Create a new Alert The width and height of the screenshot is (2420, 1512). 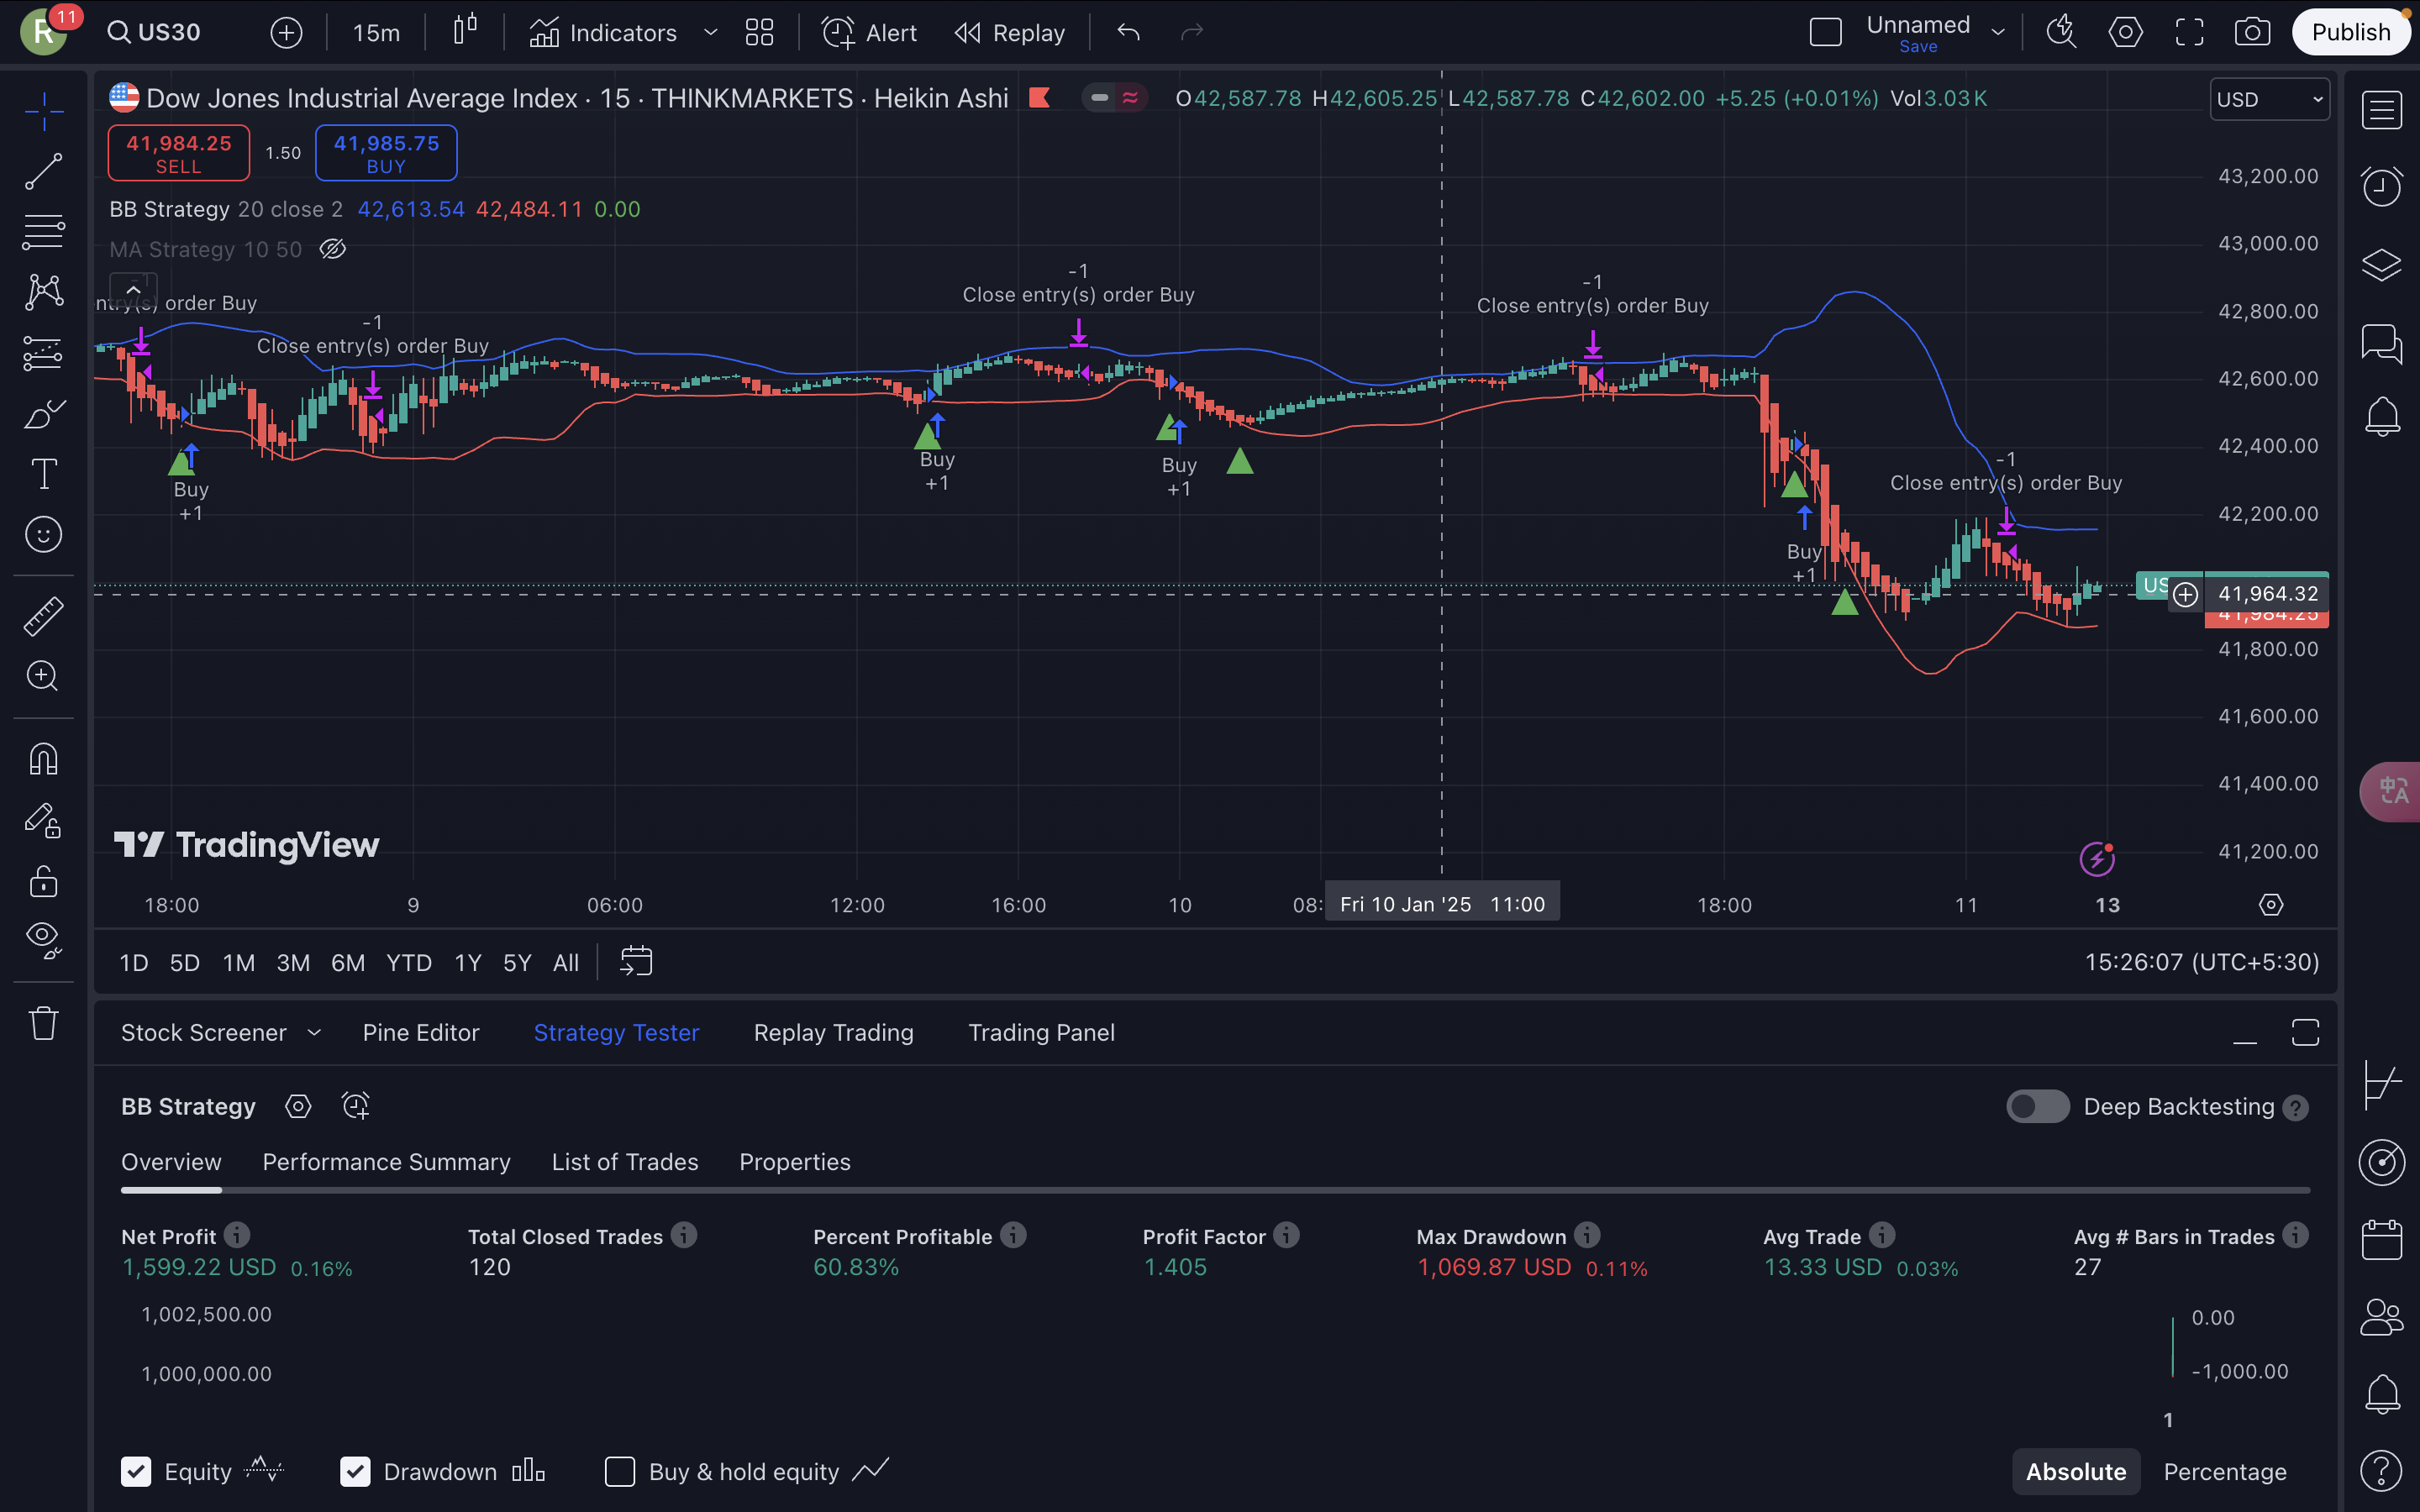tap(869, 32)
